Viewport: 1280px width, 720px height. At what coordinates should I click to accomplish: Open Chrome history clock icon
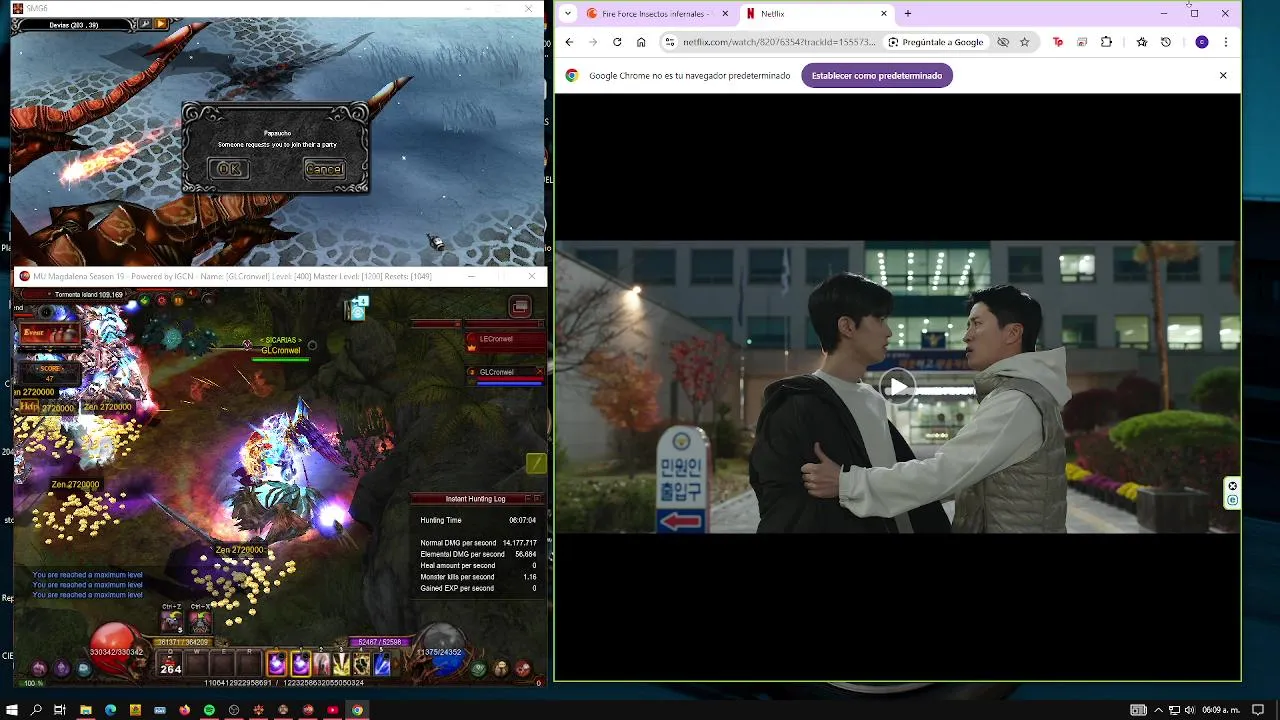click(1166, 42)
